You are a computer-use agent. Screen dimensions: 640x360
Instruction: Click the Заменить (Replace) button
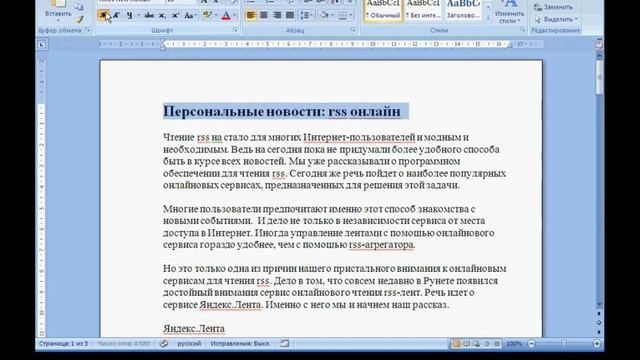(x=553, y=7)
